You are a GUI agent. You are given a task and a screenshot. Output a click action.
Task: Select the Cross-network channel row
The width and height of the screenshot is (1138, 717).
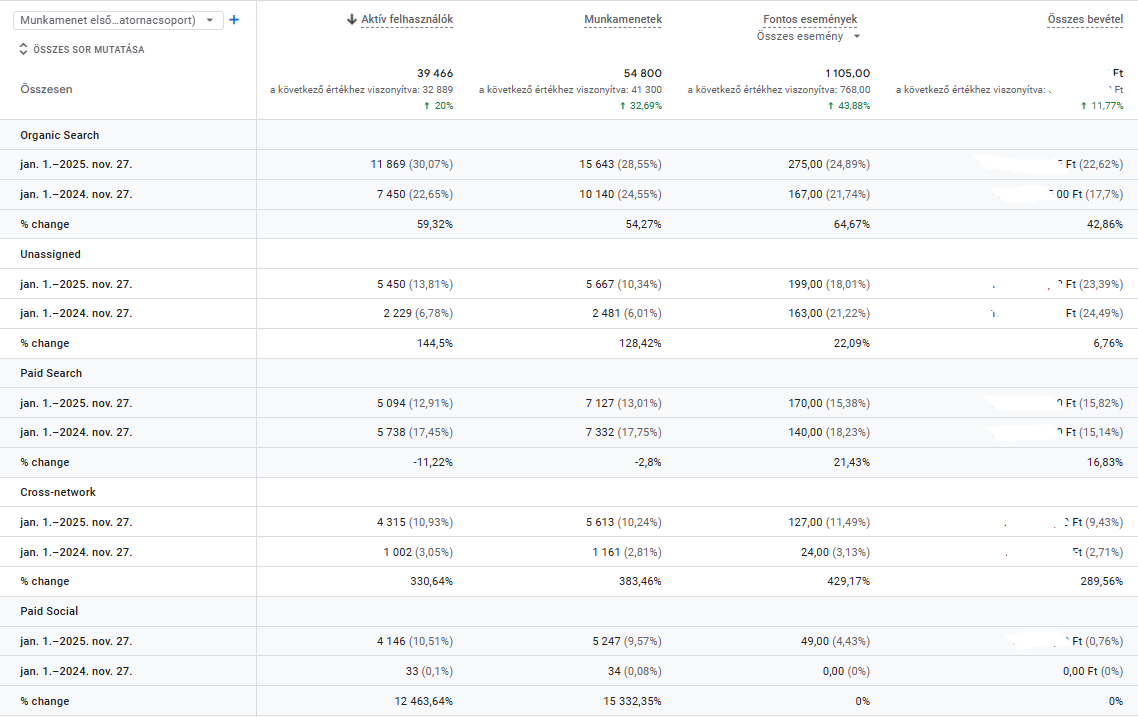pos(58,492)
